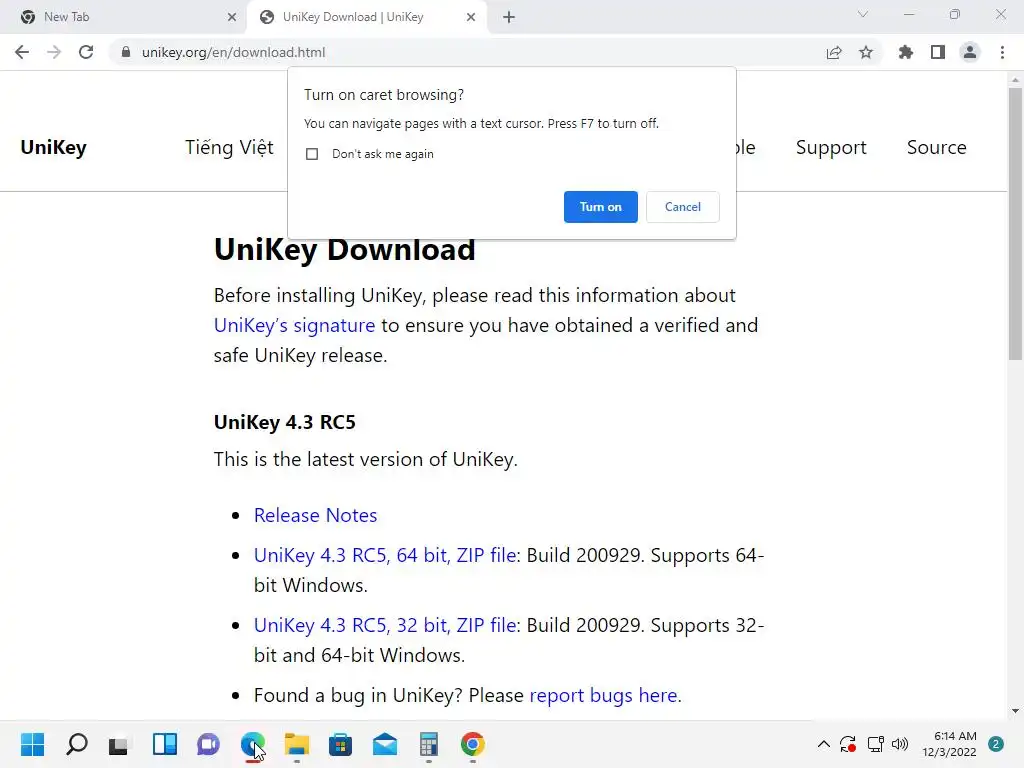Switch site to Tiếng Việt
This screenshot has height=768, width=1024.
coord(229,148)
